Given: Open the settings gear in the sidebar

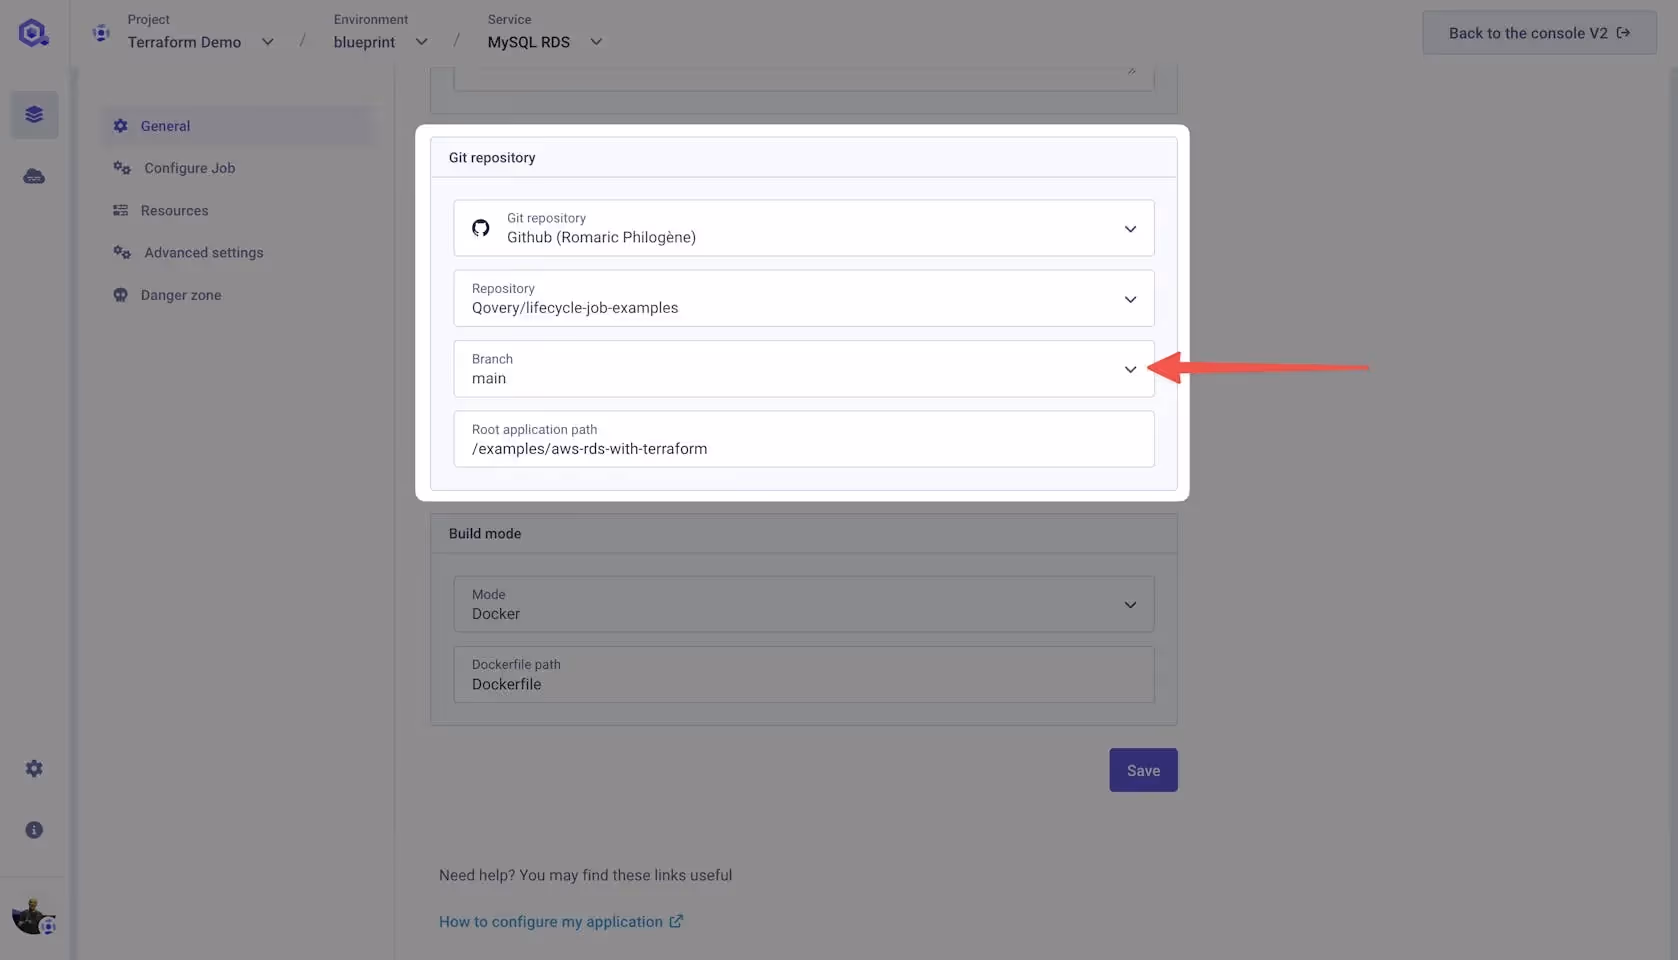Looking at the screenshot, I should [x=33, y=767].
